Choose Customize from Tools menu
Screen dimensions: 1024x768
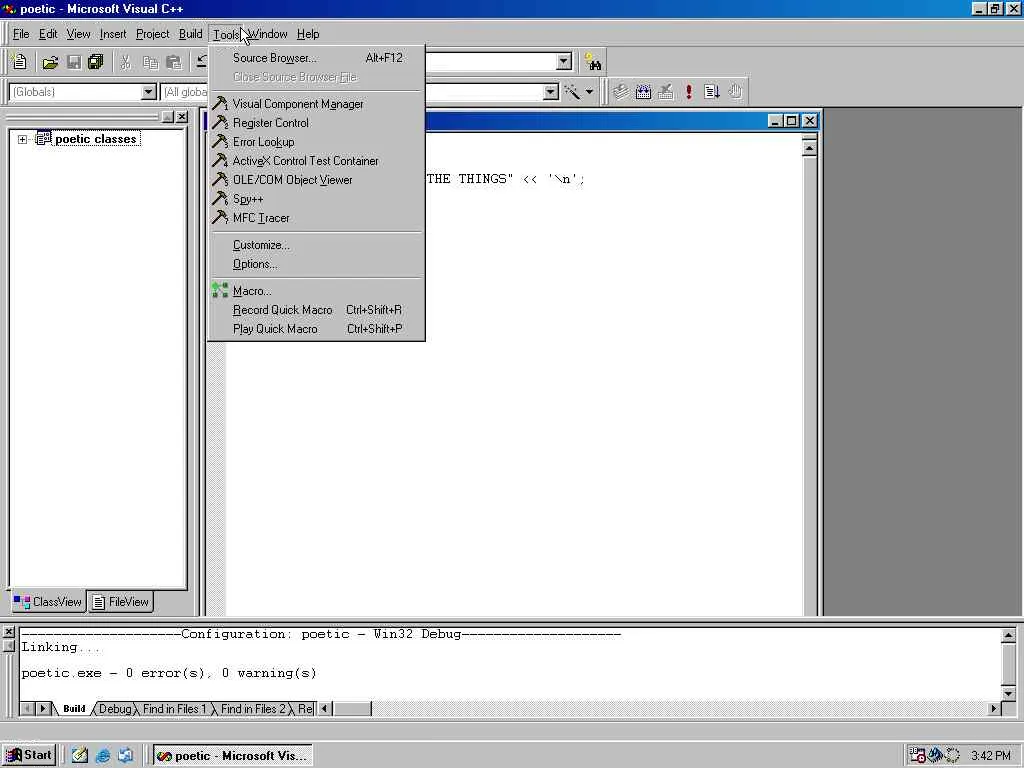pyautogui.click(x=317, y=245)
